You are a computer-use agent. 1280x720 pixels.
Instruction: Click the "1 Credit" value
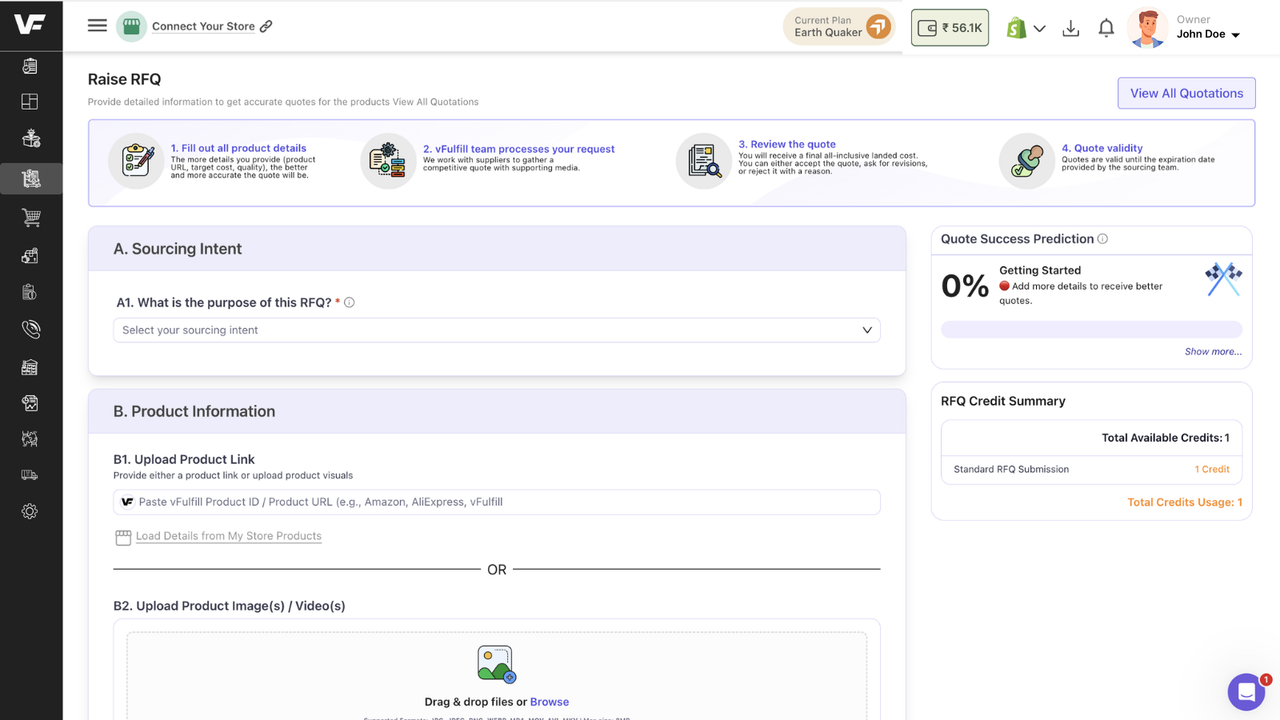point(1212,469)
